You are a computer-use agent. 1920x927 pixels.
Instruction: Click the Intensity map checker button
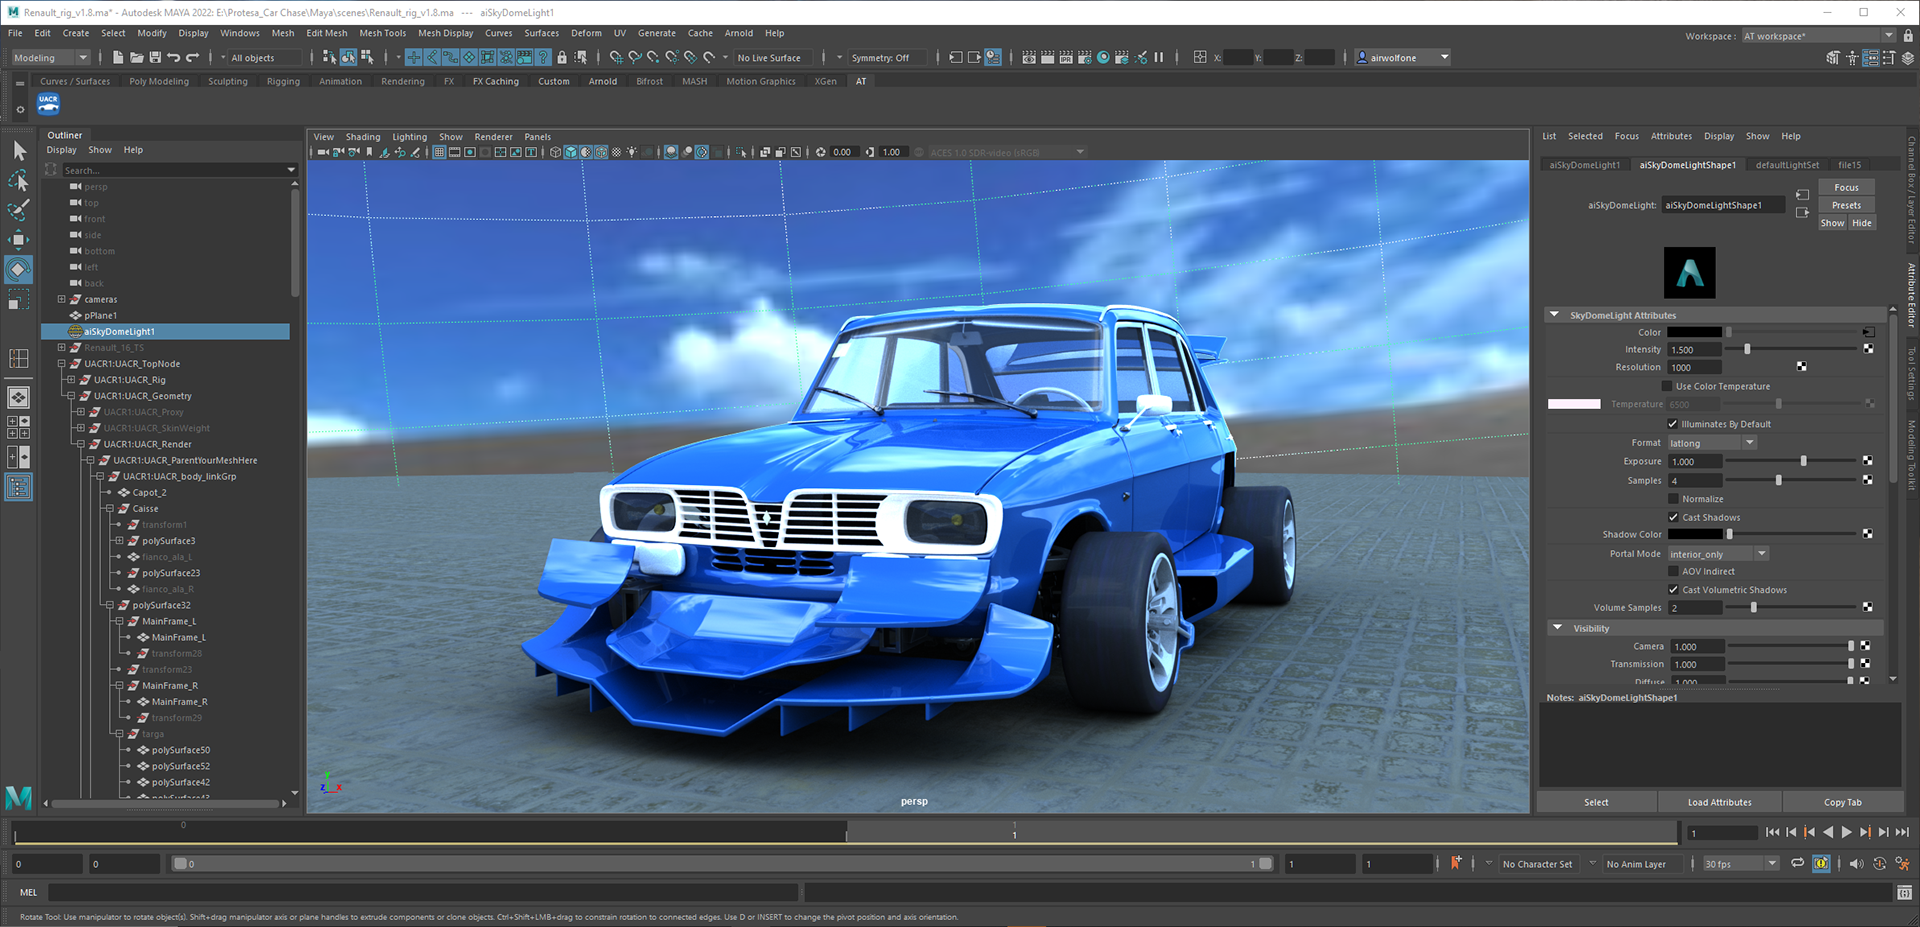(1868, 349)
